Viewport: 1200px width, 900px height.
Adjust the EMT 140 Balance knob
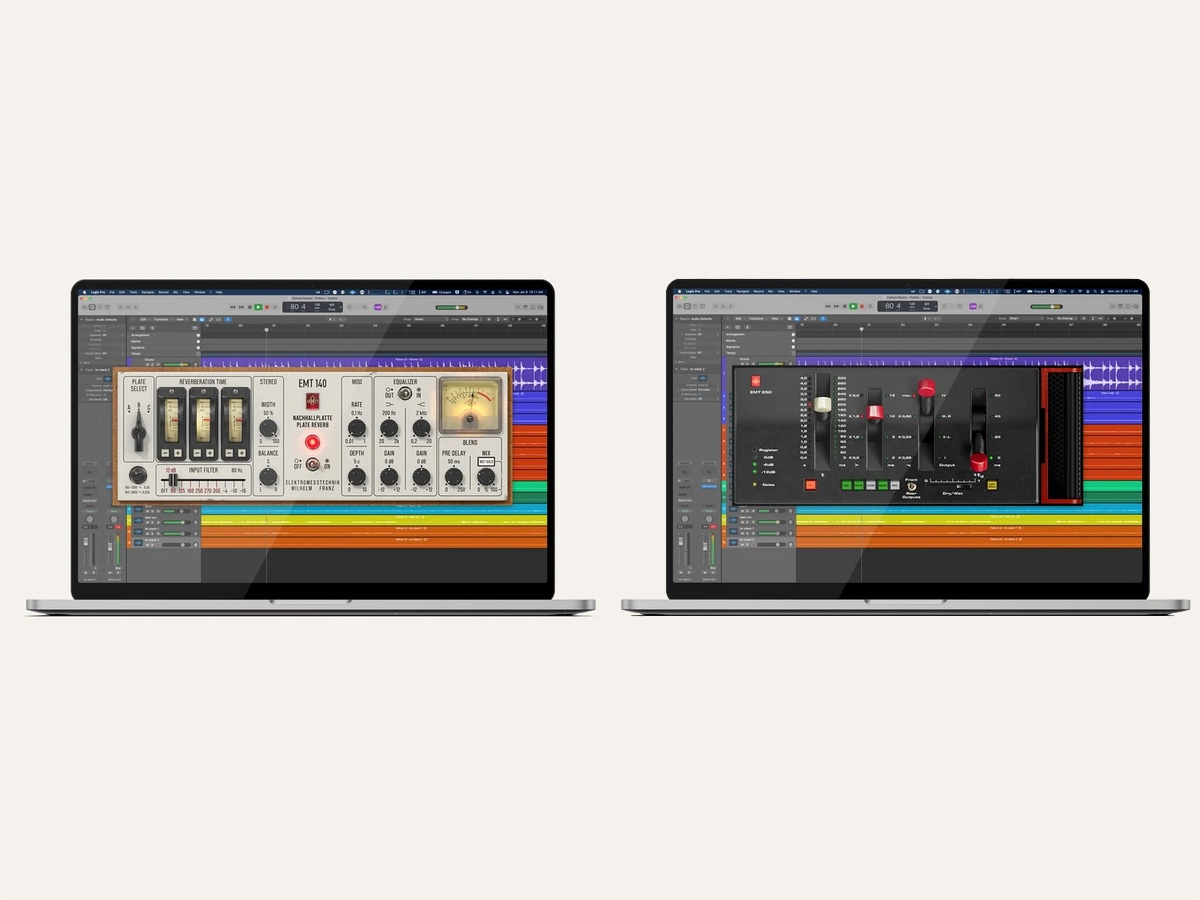(x=268, y=477)
